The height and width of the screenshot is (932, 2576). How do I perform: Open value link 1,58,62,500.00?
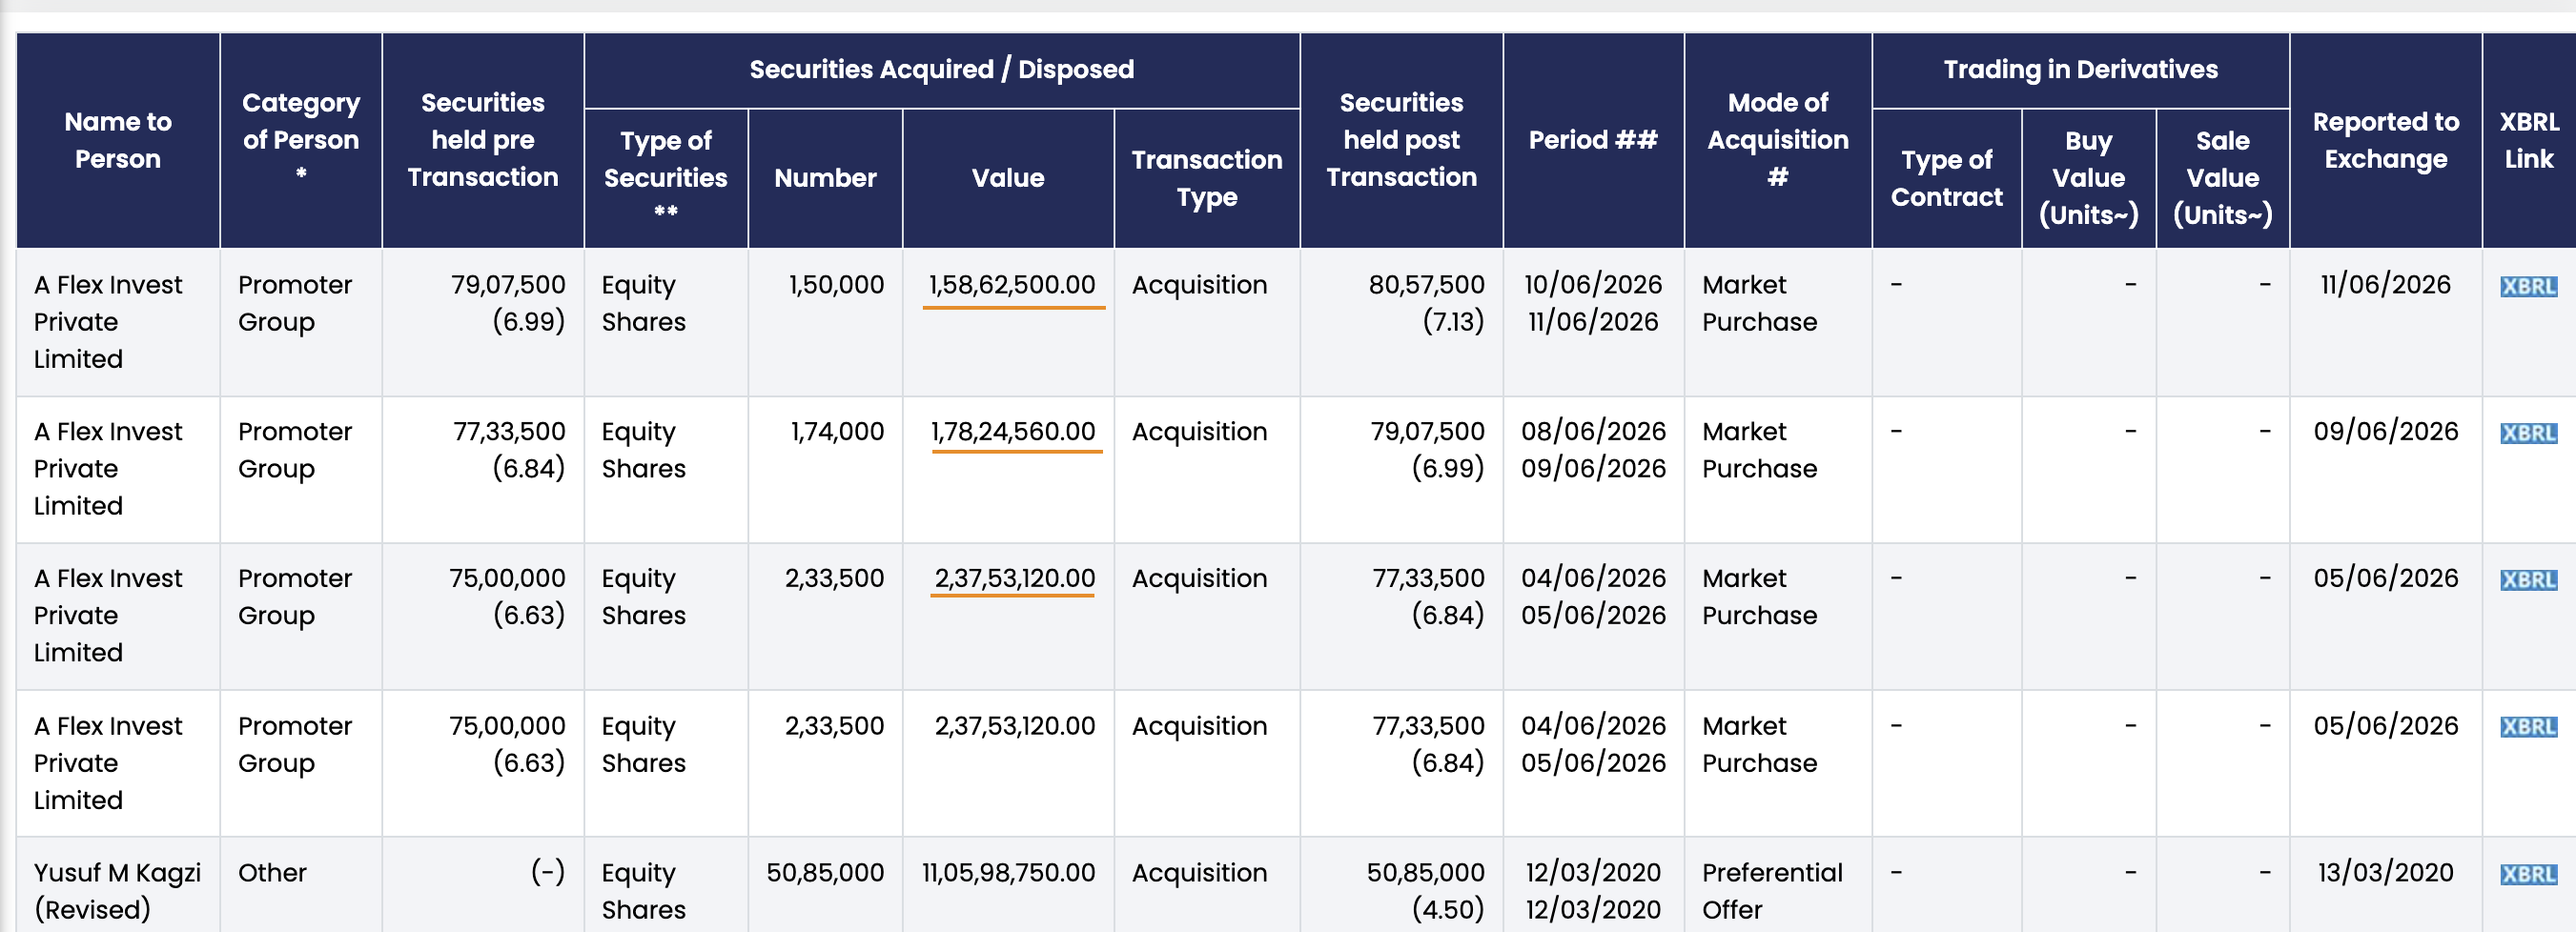click(x=1012, y=285)
